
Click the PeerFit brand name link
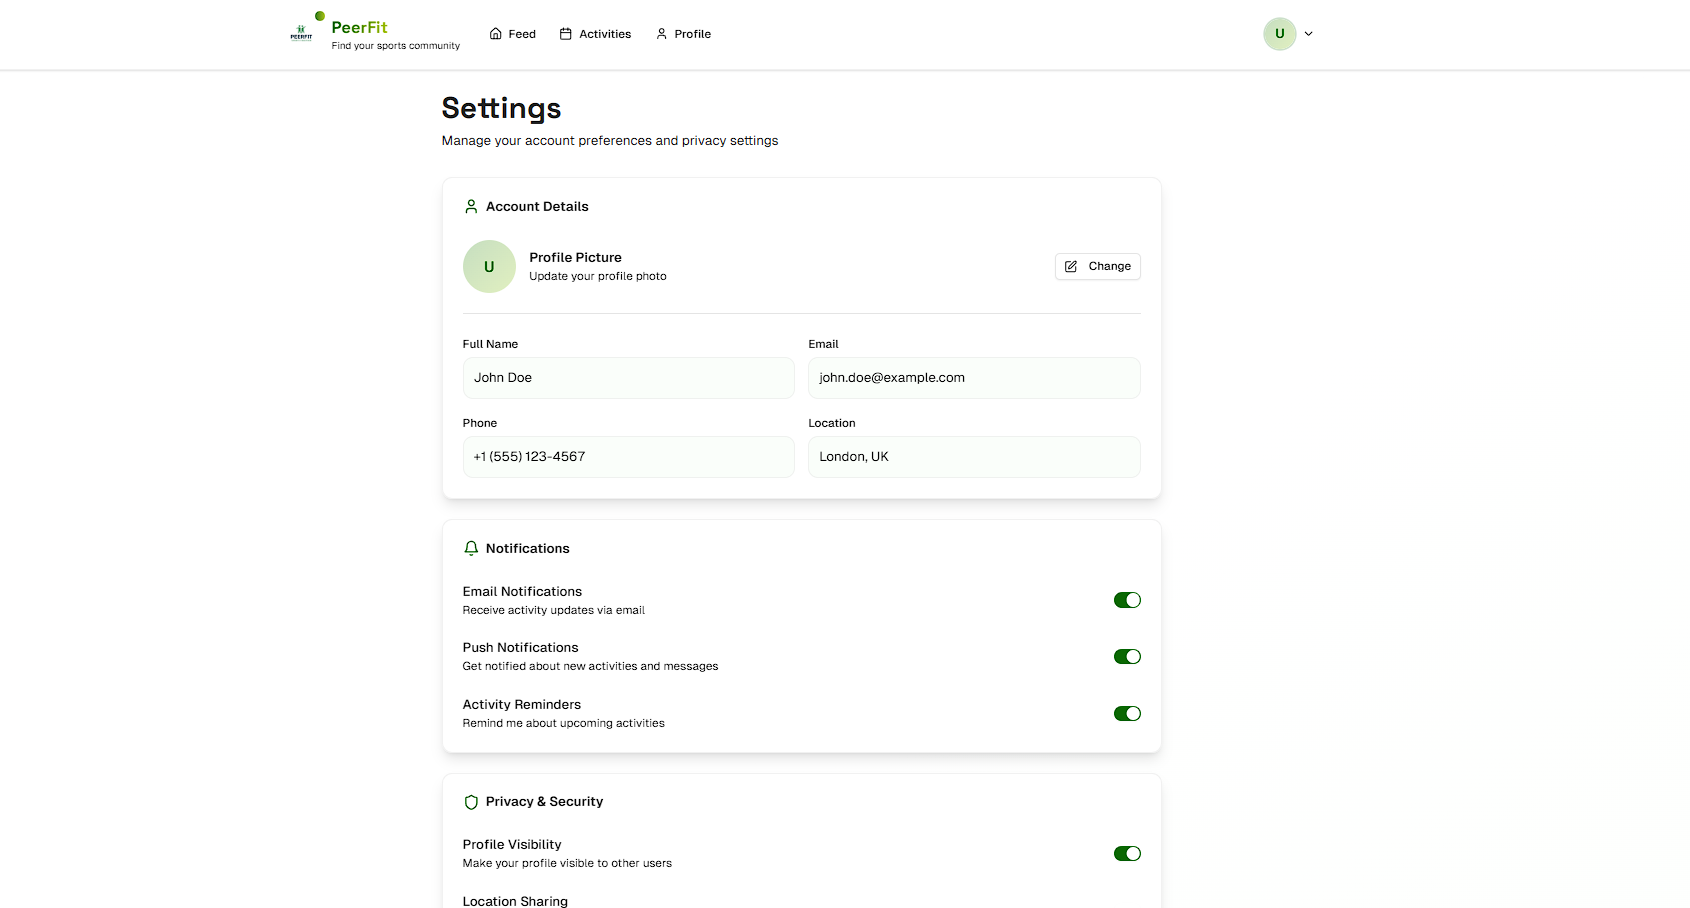360,28
